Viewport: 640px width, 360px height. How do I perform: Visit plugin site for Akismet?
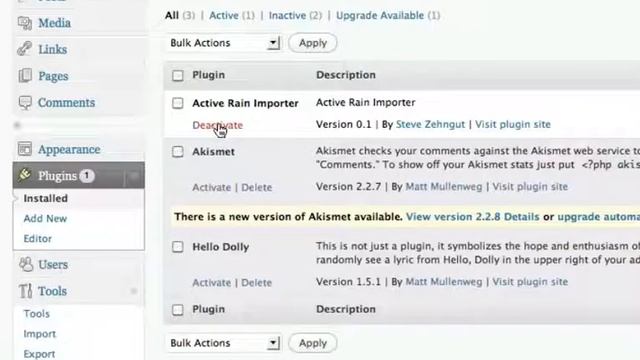coord(530,187)
